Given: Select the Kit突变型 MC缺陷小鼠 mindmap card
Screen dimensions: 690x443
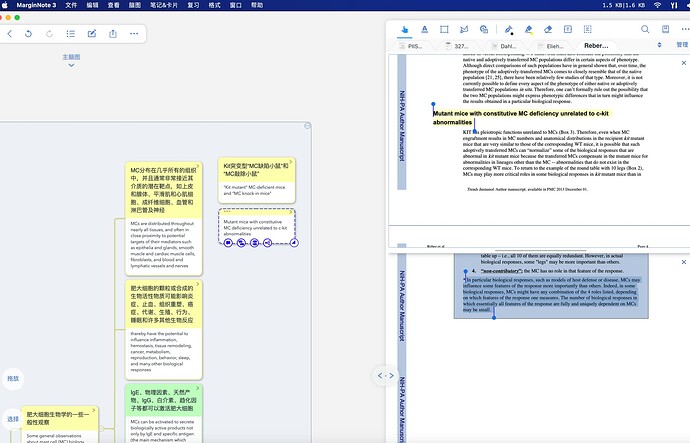Looking at the screenshot, I should click(257, 180).
